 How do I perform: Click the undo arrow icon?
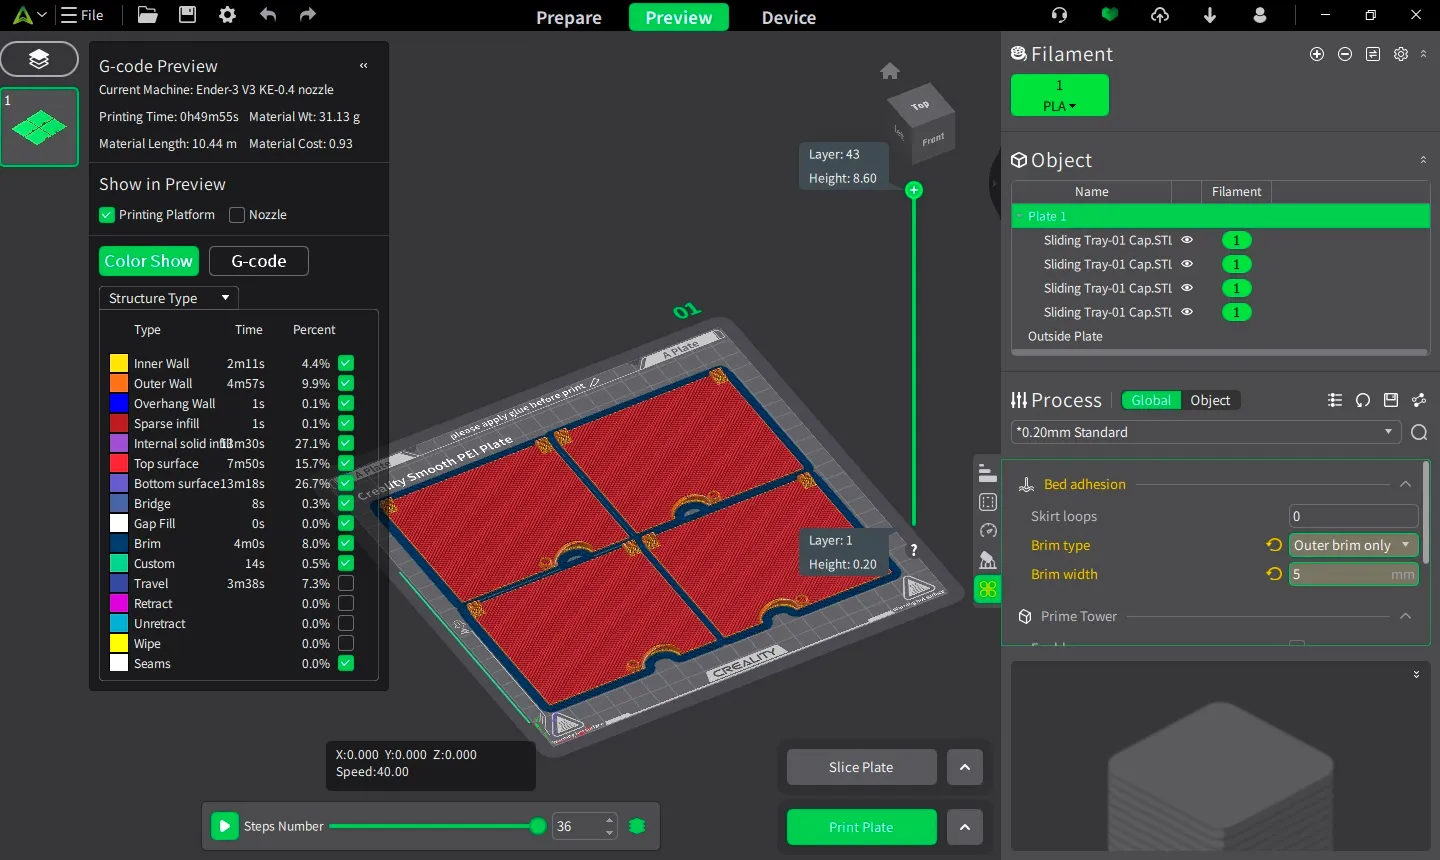click(x=268, y=15)
